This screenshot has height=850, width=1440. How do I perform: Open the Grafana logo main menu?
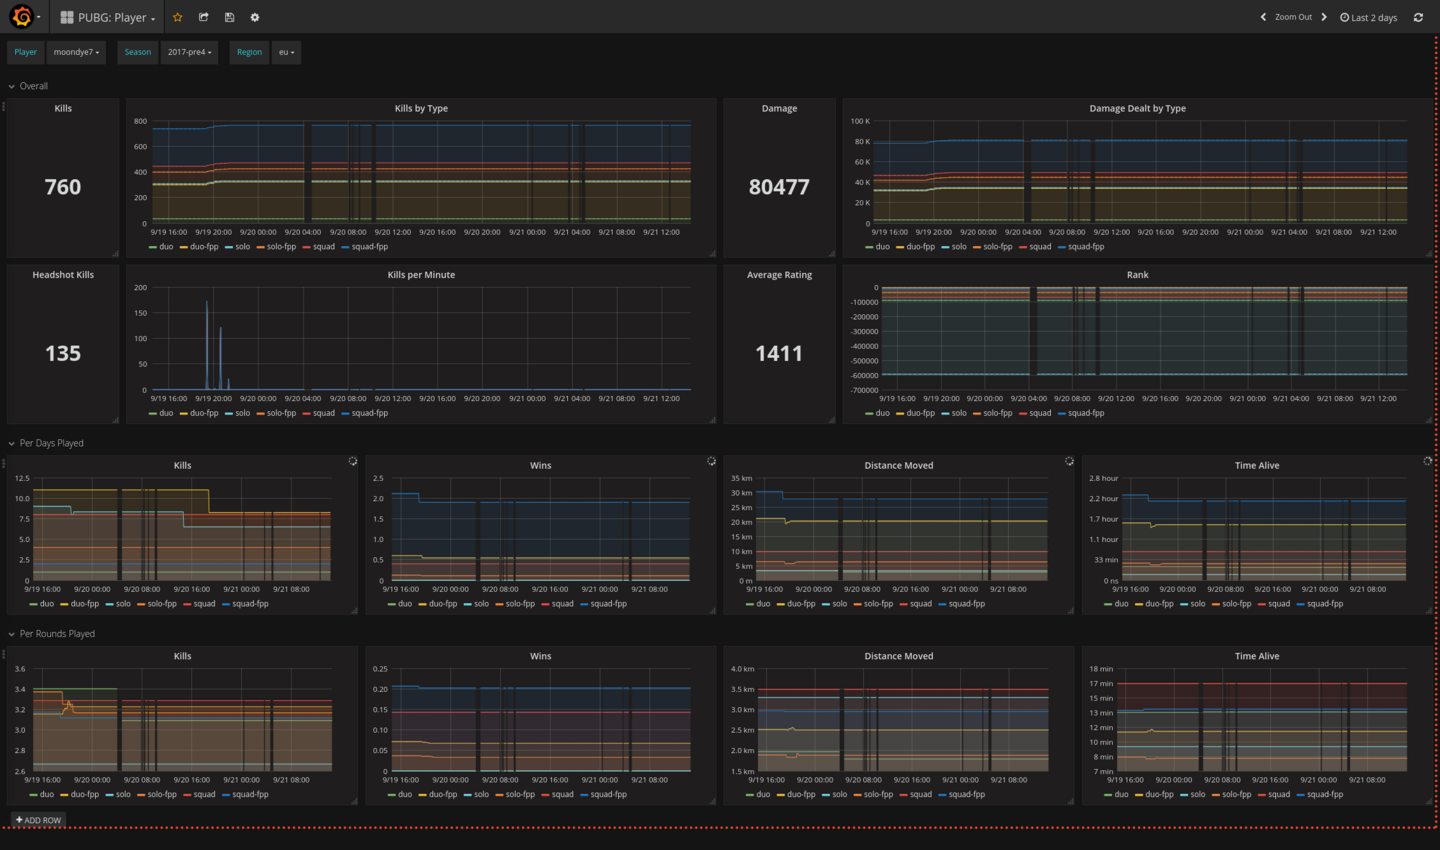(22, 17)
